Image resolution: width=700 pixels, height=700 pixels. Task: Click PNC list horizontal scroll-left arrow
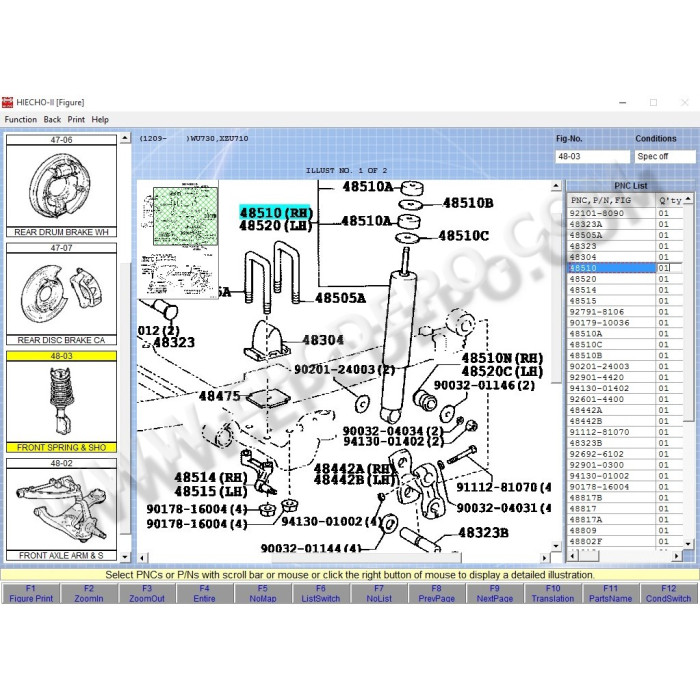pos(572,556)
